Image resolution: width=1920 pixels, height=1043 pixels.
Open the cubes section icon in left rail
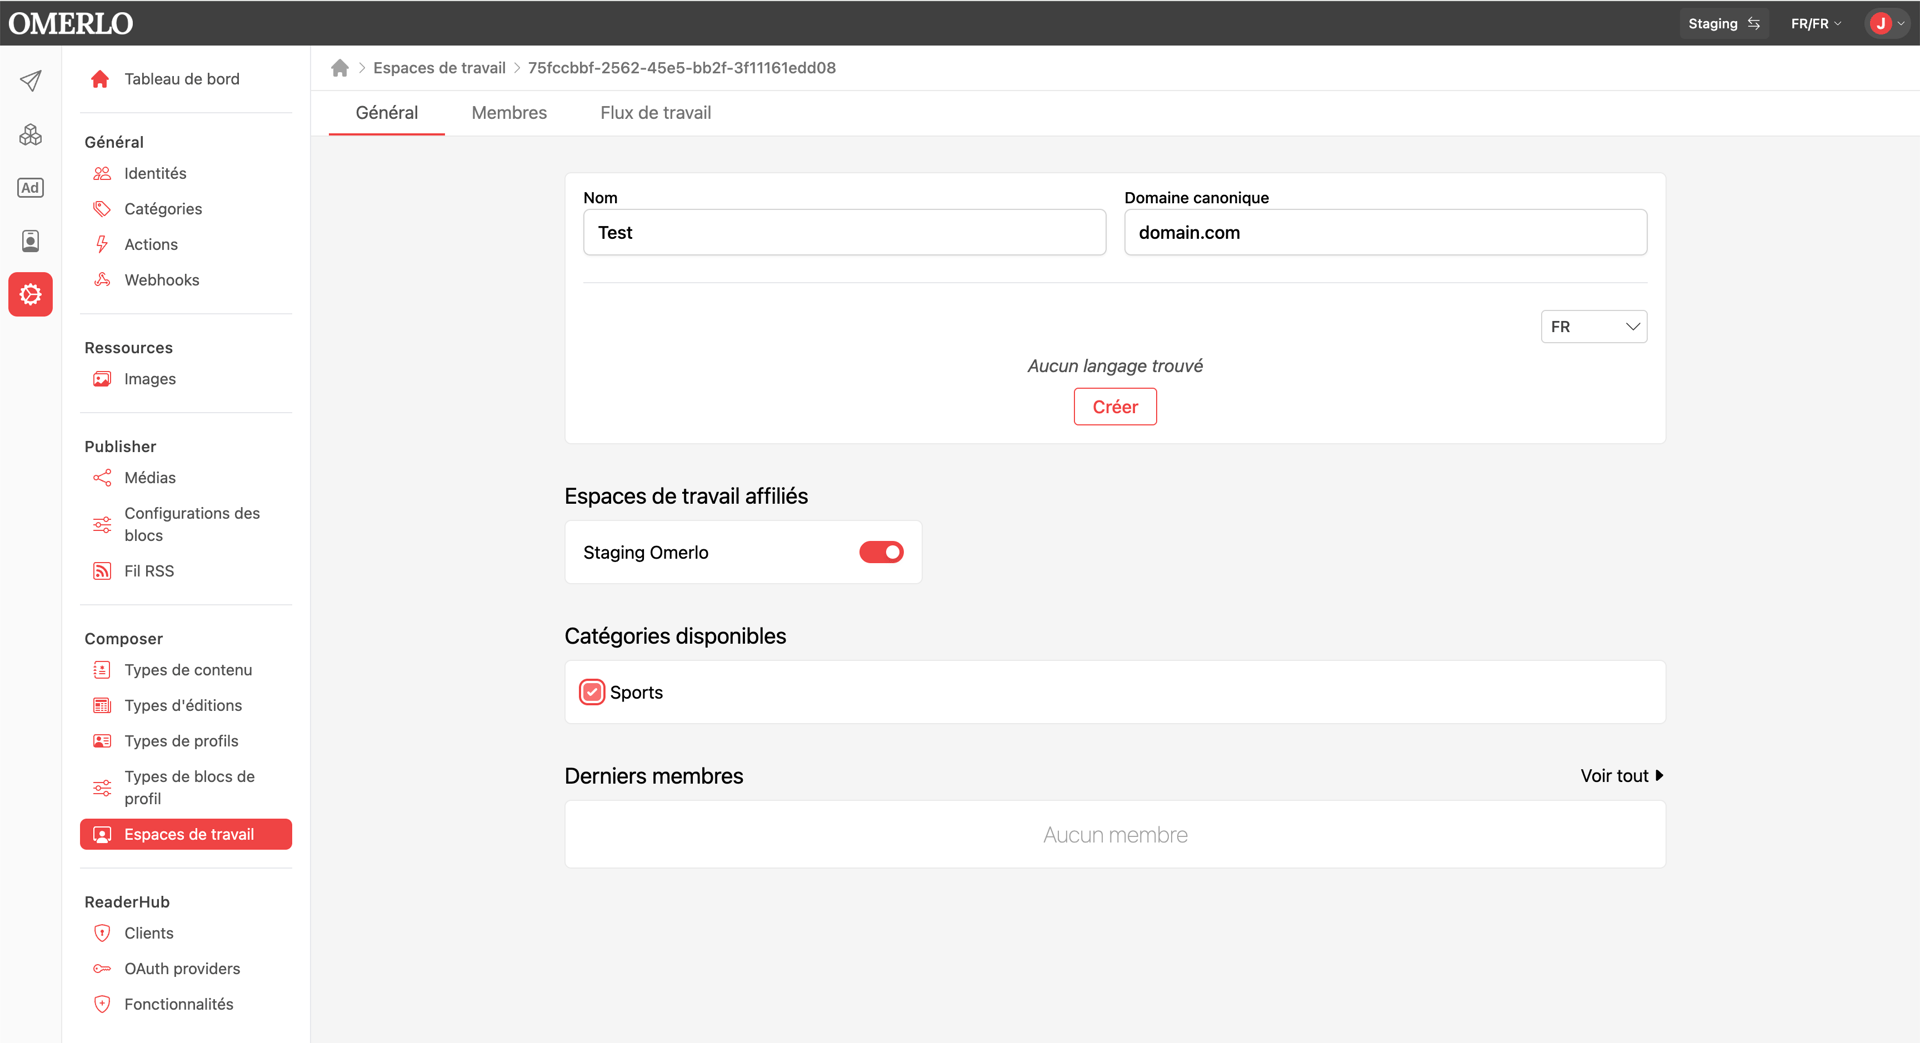(31, 134)
